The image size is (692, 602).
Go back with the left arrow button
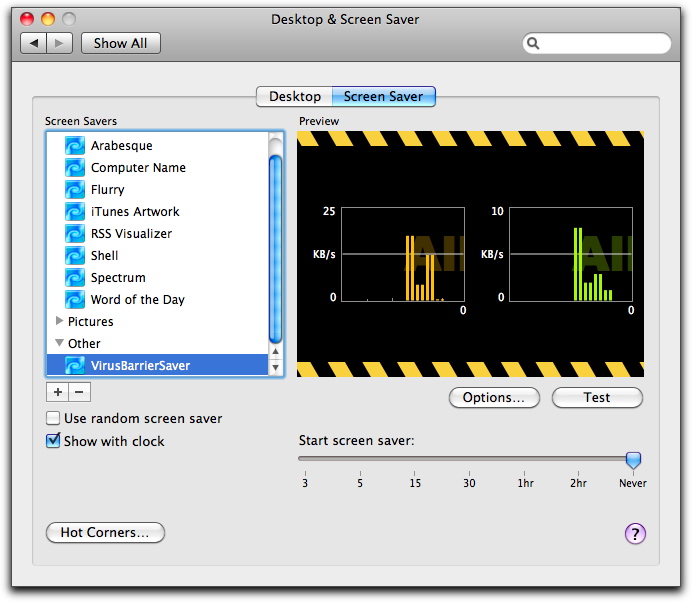[x=34, y=43]
